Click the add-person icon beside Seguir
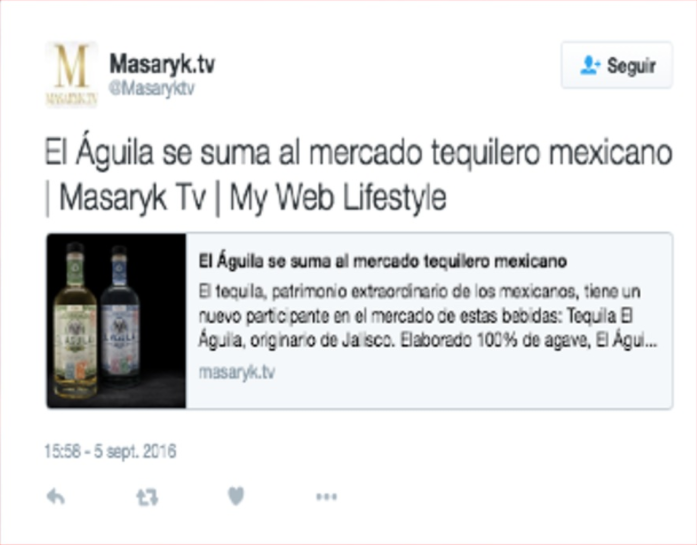 [590, 65]
